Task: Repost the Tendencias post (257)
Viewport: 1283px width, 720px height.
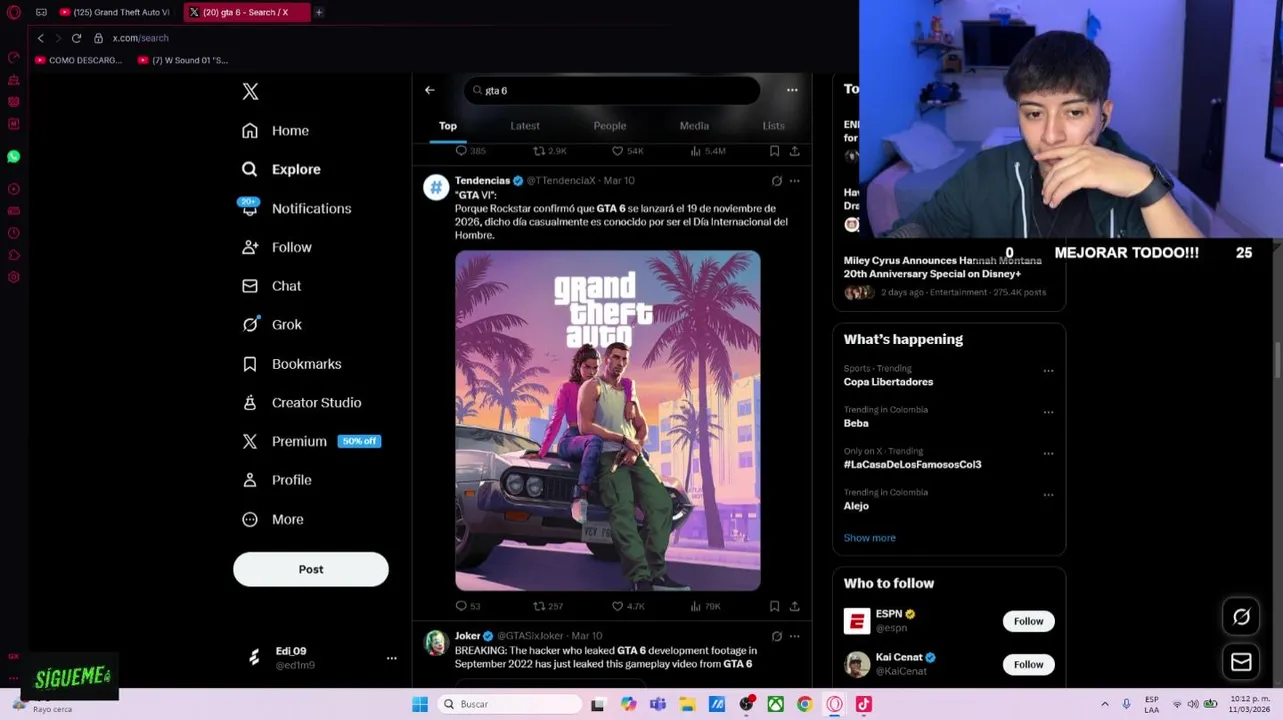Action: (548, 606)
